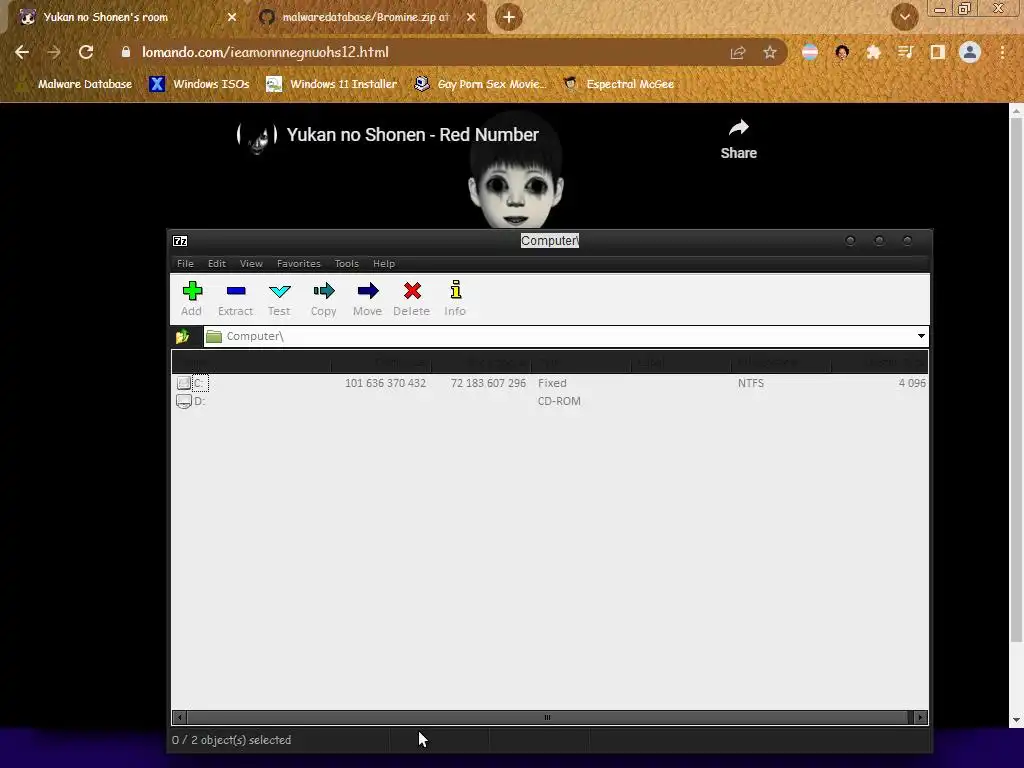Click the status text 0 / 2 object(s) selected
The width and height of the screenshot is (1024, 768).
[x=232, y=740]
